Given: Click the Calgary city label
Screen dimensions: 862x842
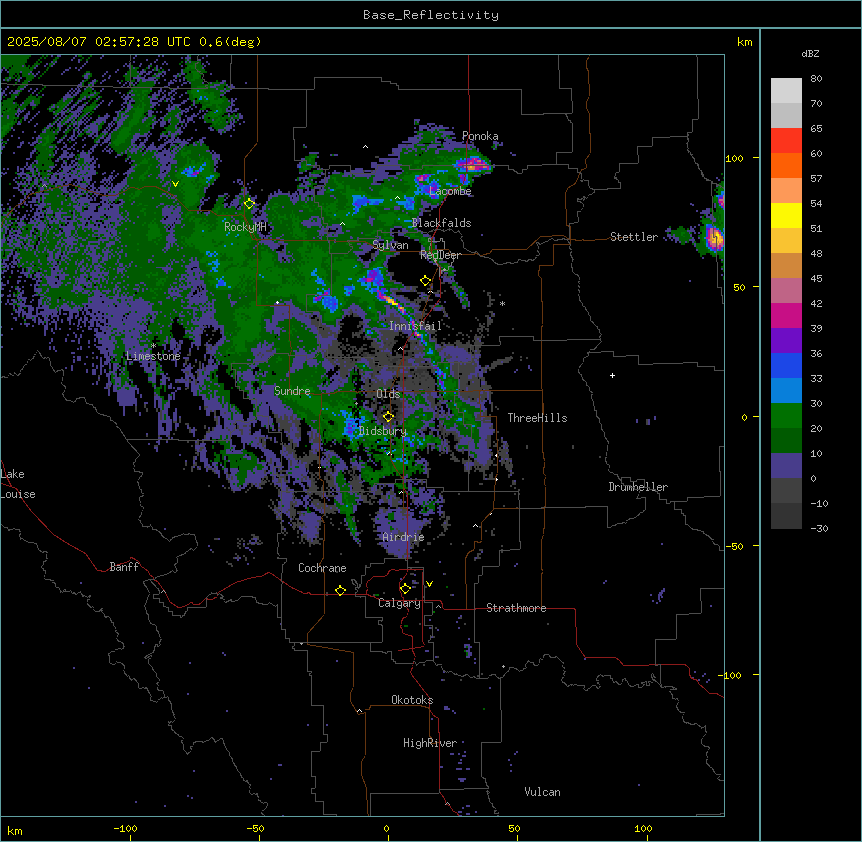Looking at the screenshot, I should coord(399,603).
